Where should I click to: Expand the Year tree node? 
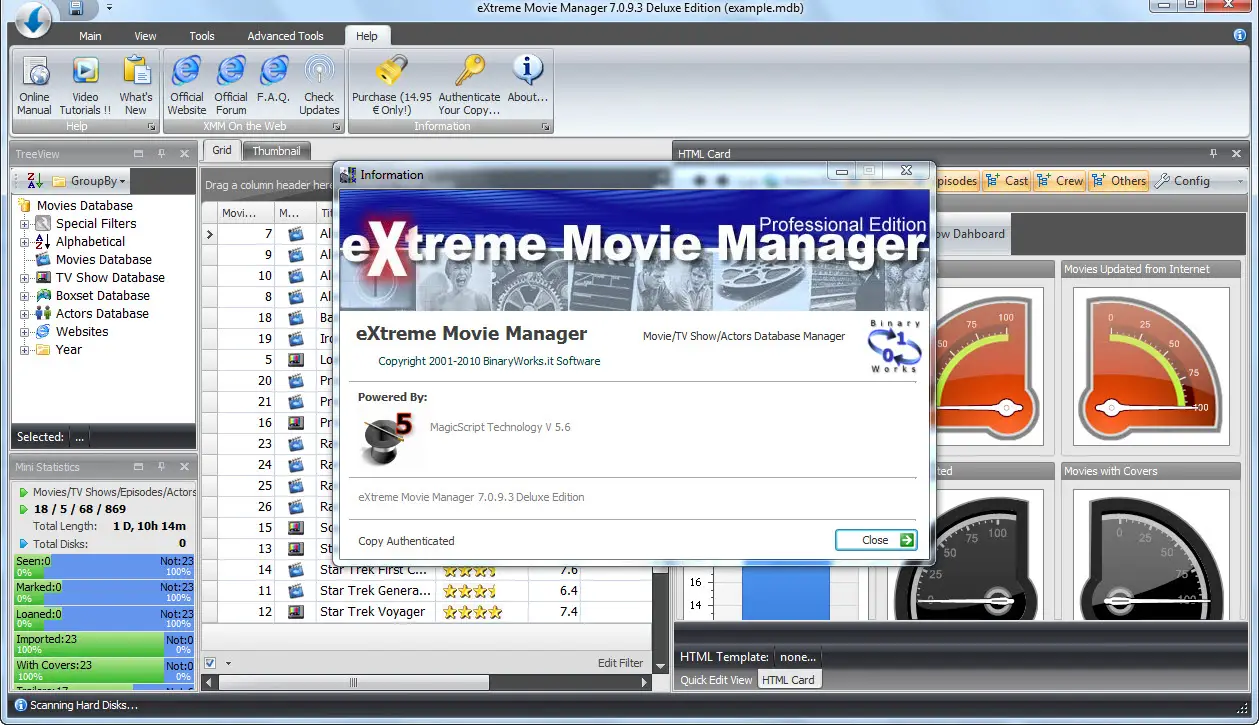tap(25, 350)
